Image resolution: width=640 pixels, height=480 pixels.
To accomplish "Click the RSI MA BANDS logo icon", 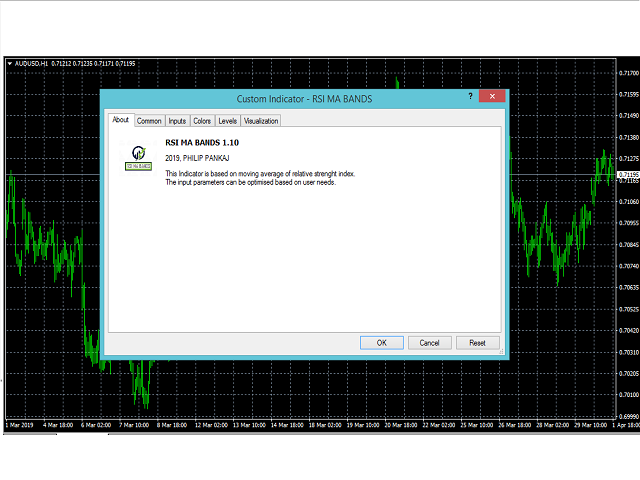I will click(137, 156).
